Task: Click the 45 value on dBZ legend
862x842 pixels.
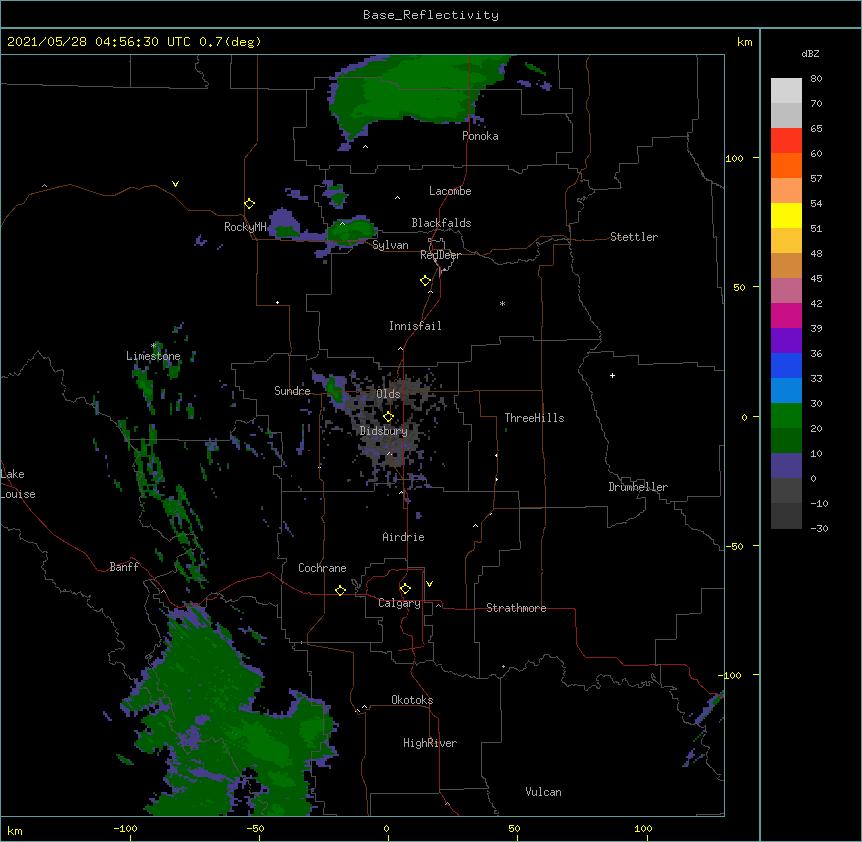Action: 816,278
